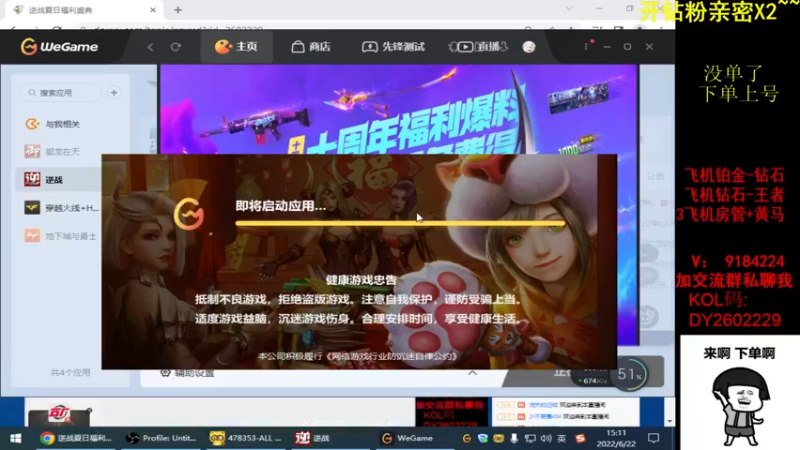Close the Chrome tab 逆战夏日福利盛典
800x450 pixels.
(153, 10)
